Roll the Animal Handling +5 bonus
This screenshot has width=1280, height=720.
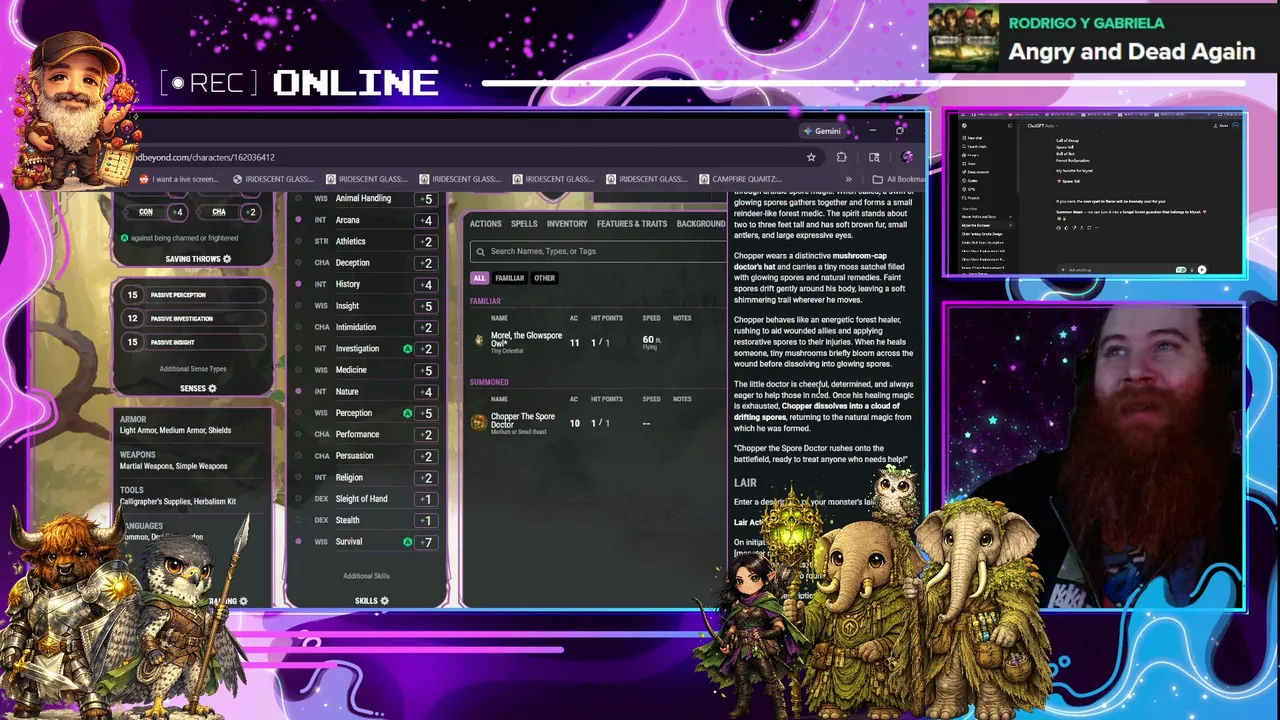(x=426, y=198)
